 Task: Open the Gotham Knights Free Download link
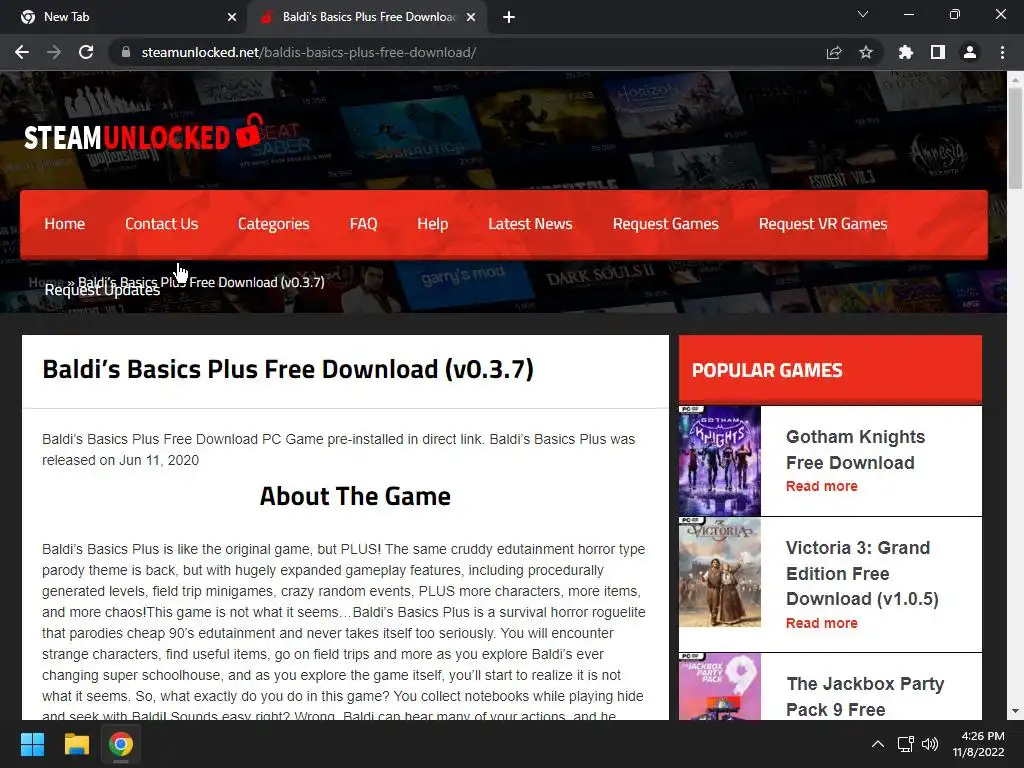[855, 449]
